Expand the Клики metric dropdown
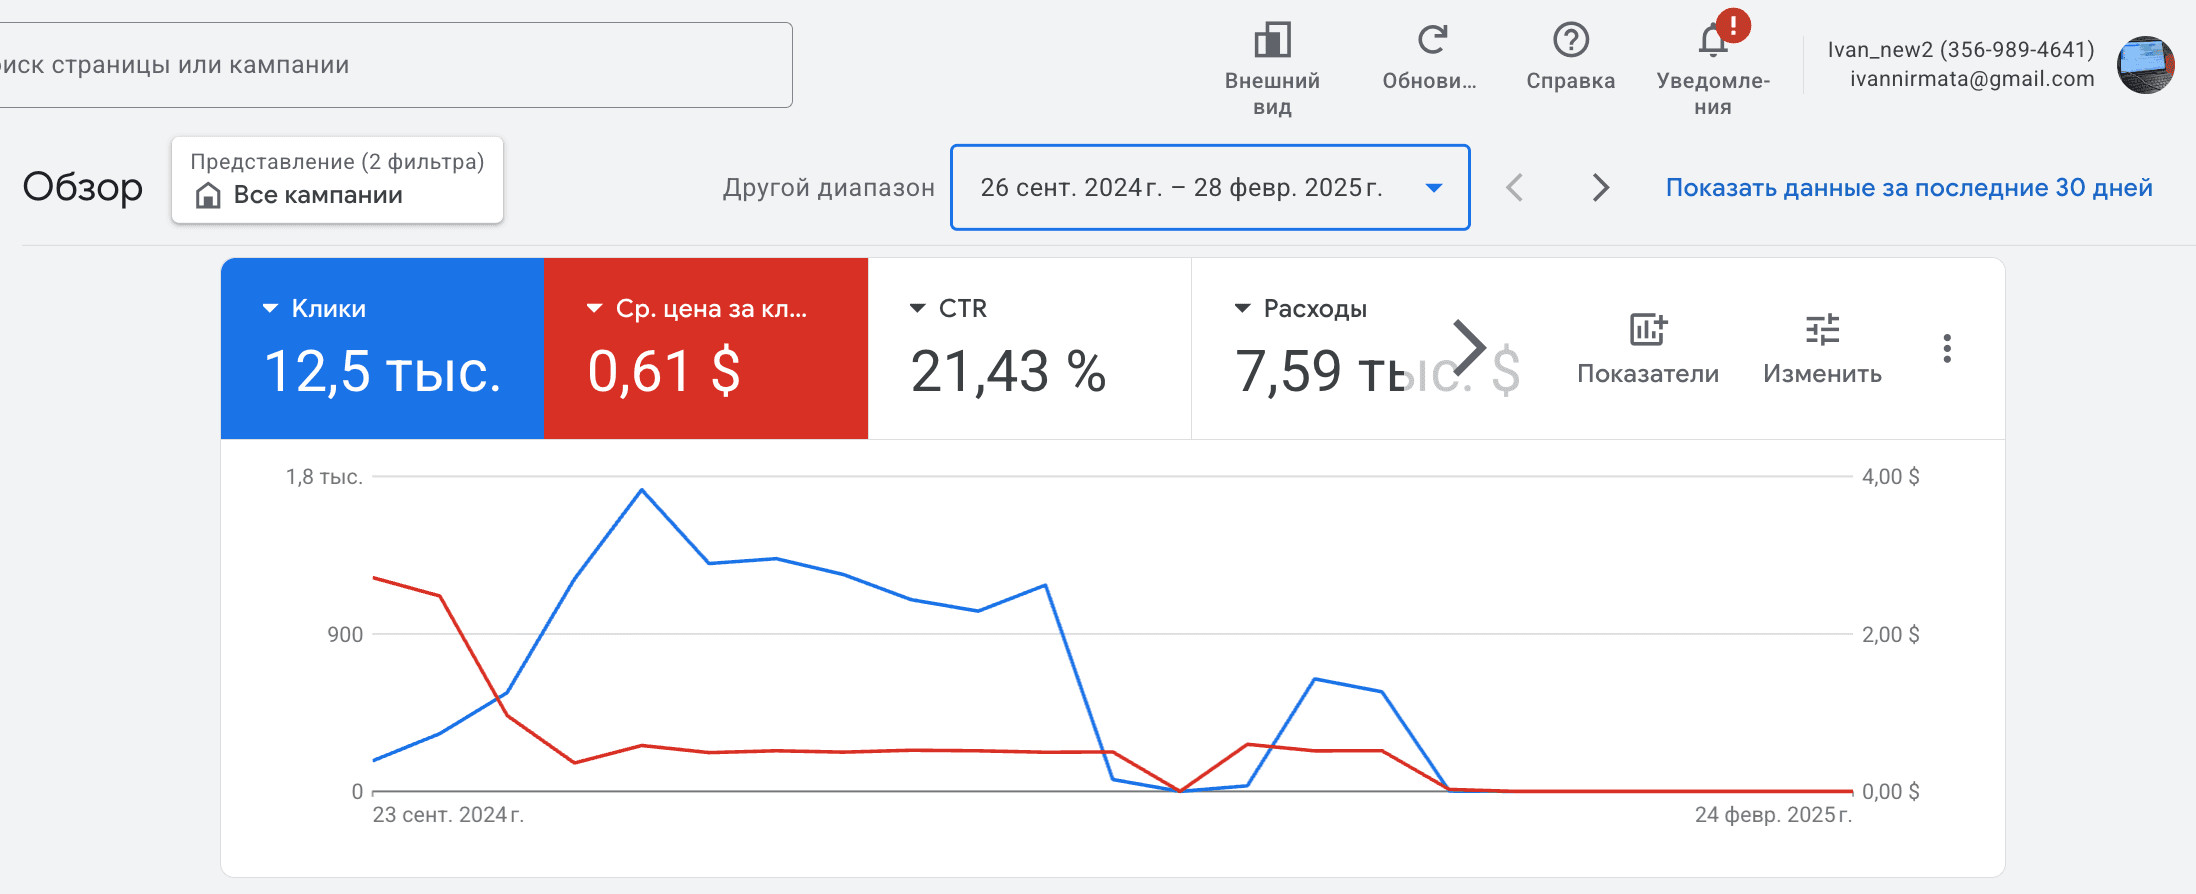This screenshot has height=894, width=2196. pos(270,308)
